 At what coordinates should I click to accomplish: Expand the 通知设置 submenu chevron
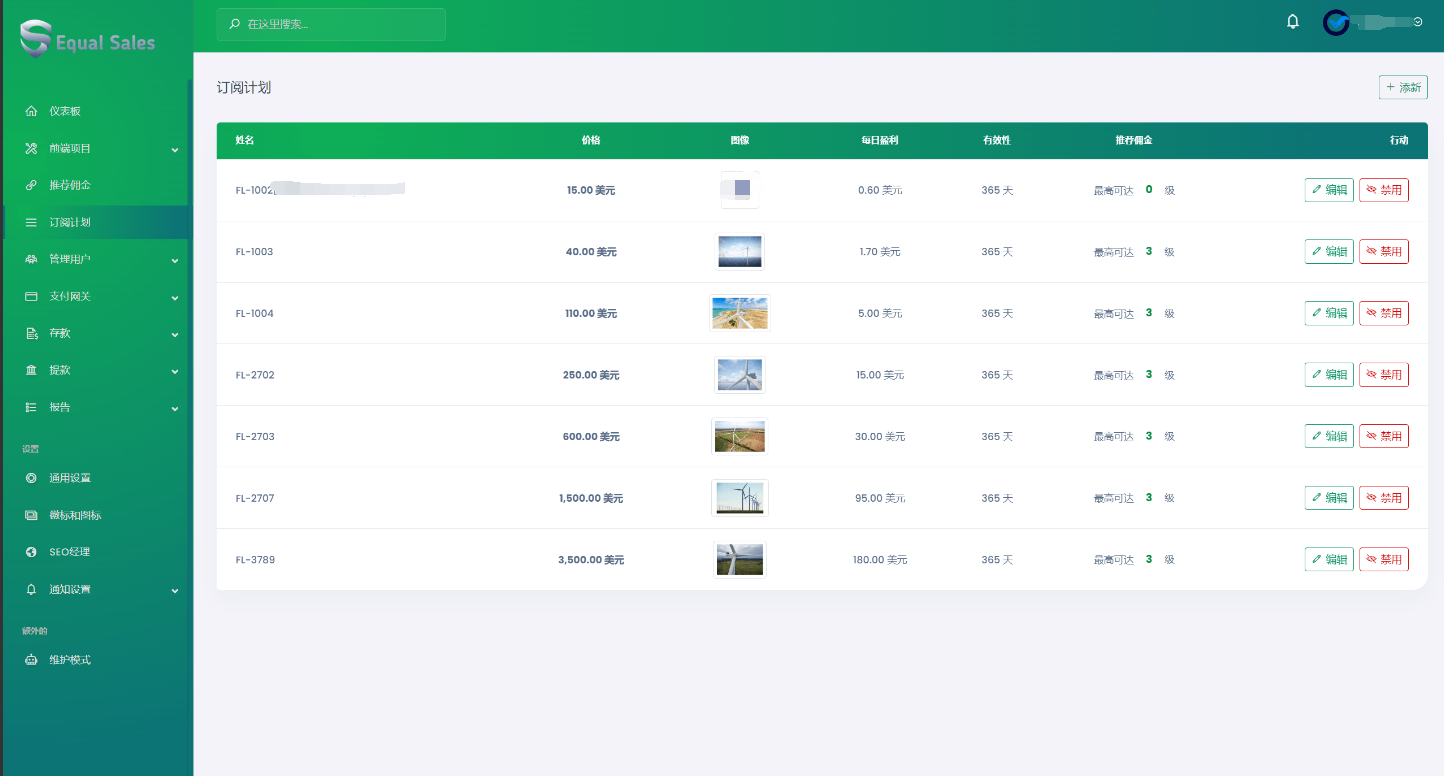(x=175, y=590)
